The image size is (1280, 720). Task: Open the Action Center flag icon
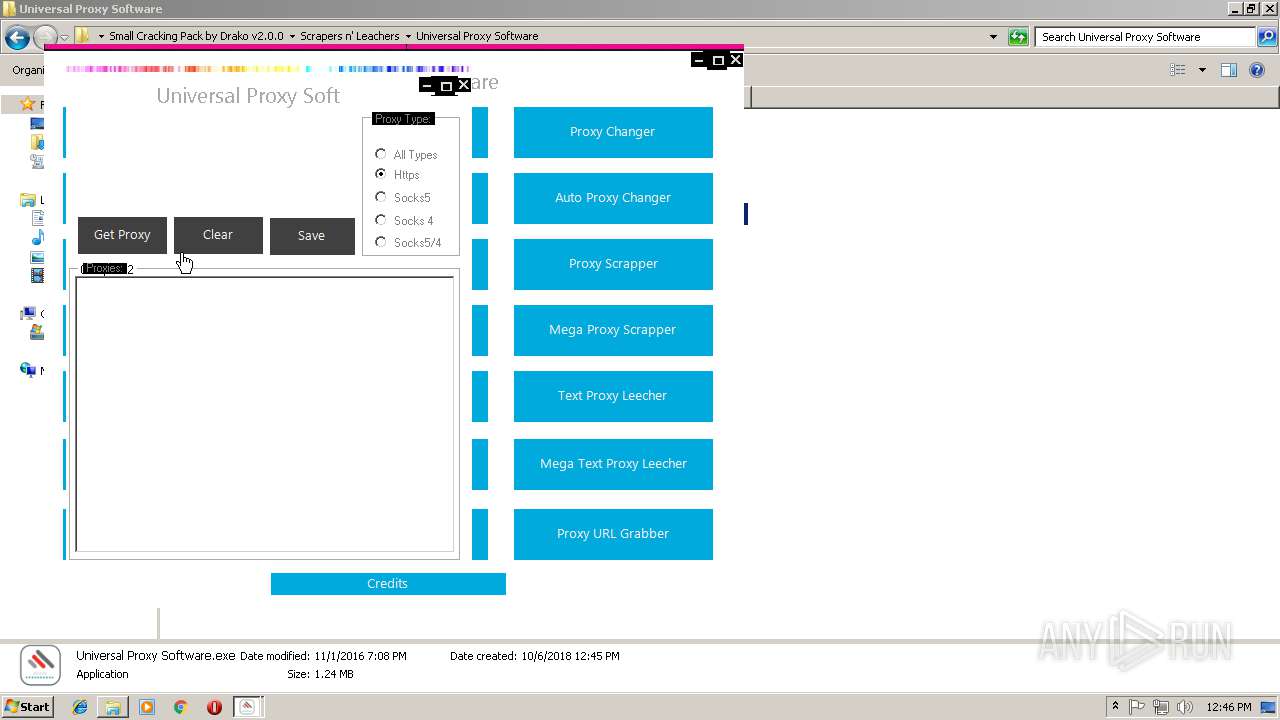pos(1138,707)
